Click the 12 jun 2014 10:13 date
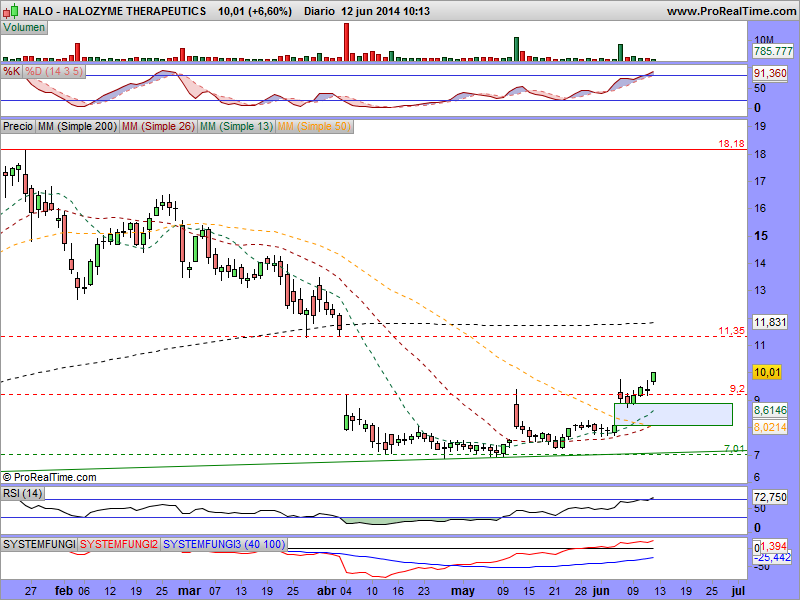Screen dimensions: 800x600 [385, 11]
